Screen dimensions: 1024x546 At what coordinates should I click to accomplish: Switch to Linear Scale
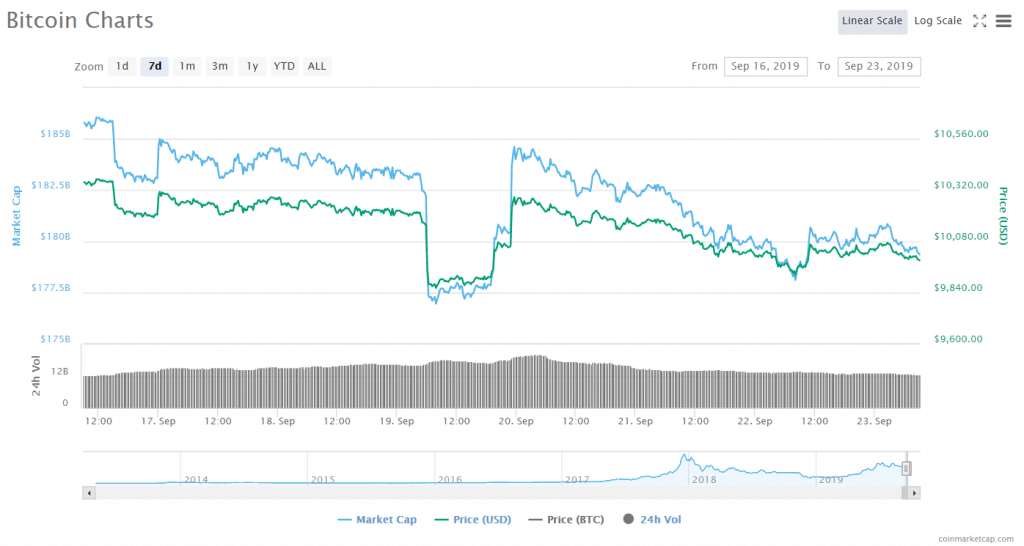[x=872, y=21]
